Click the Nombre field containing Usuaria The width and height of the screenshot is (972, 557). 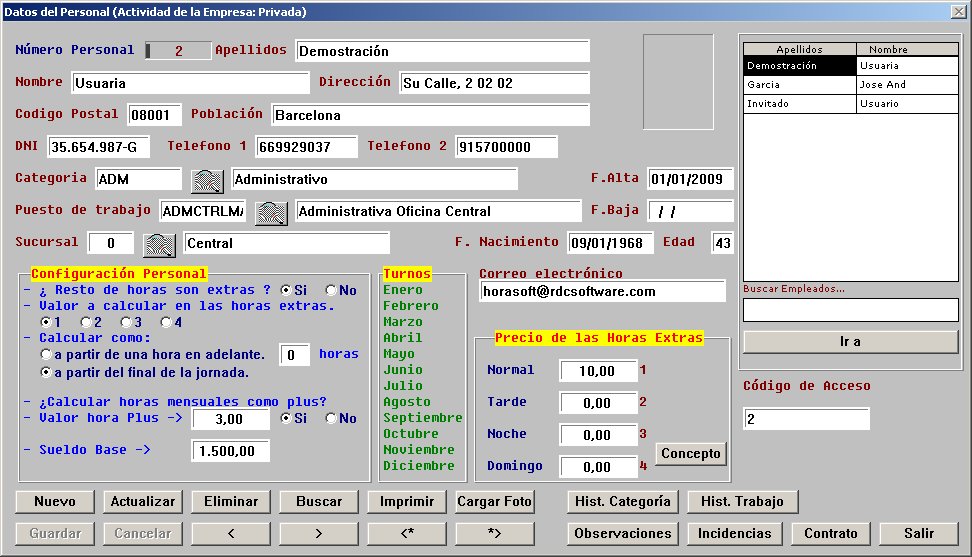[x=190, y=83]
